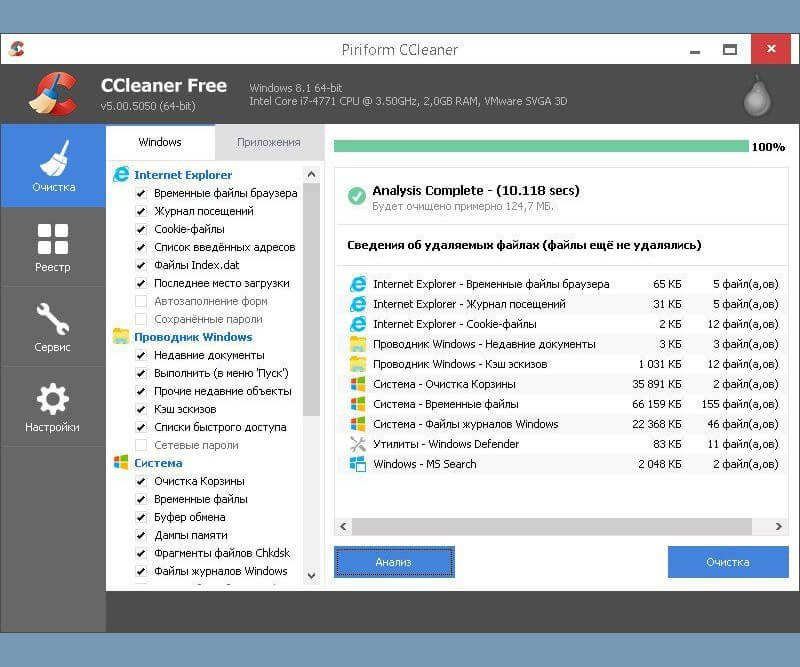This screenshot has width=800, height=667.
Task: Uncheck Списки быстрого доступа checkbox
Action: 141,427
